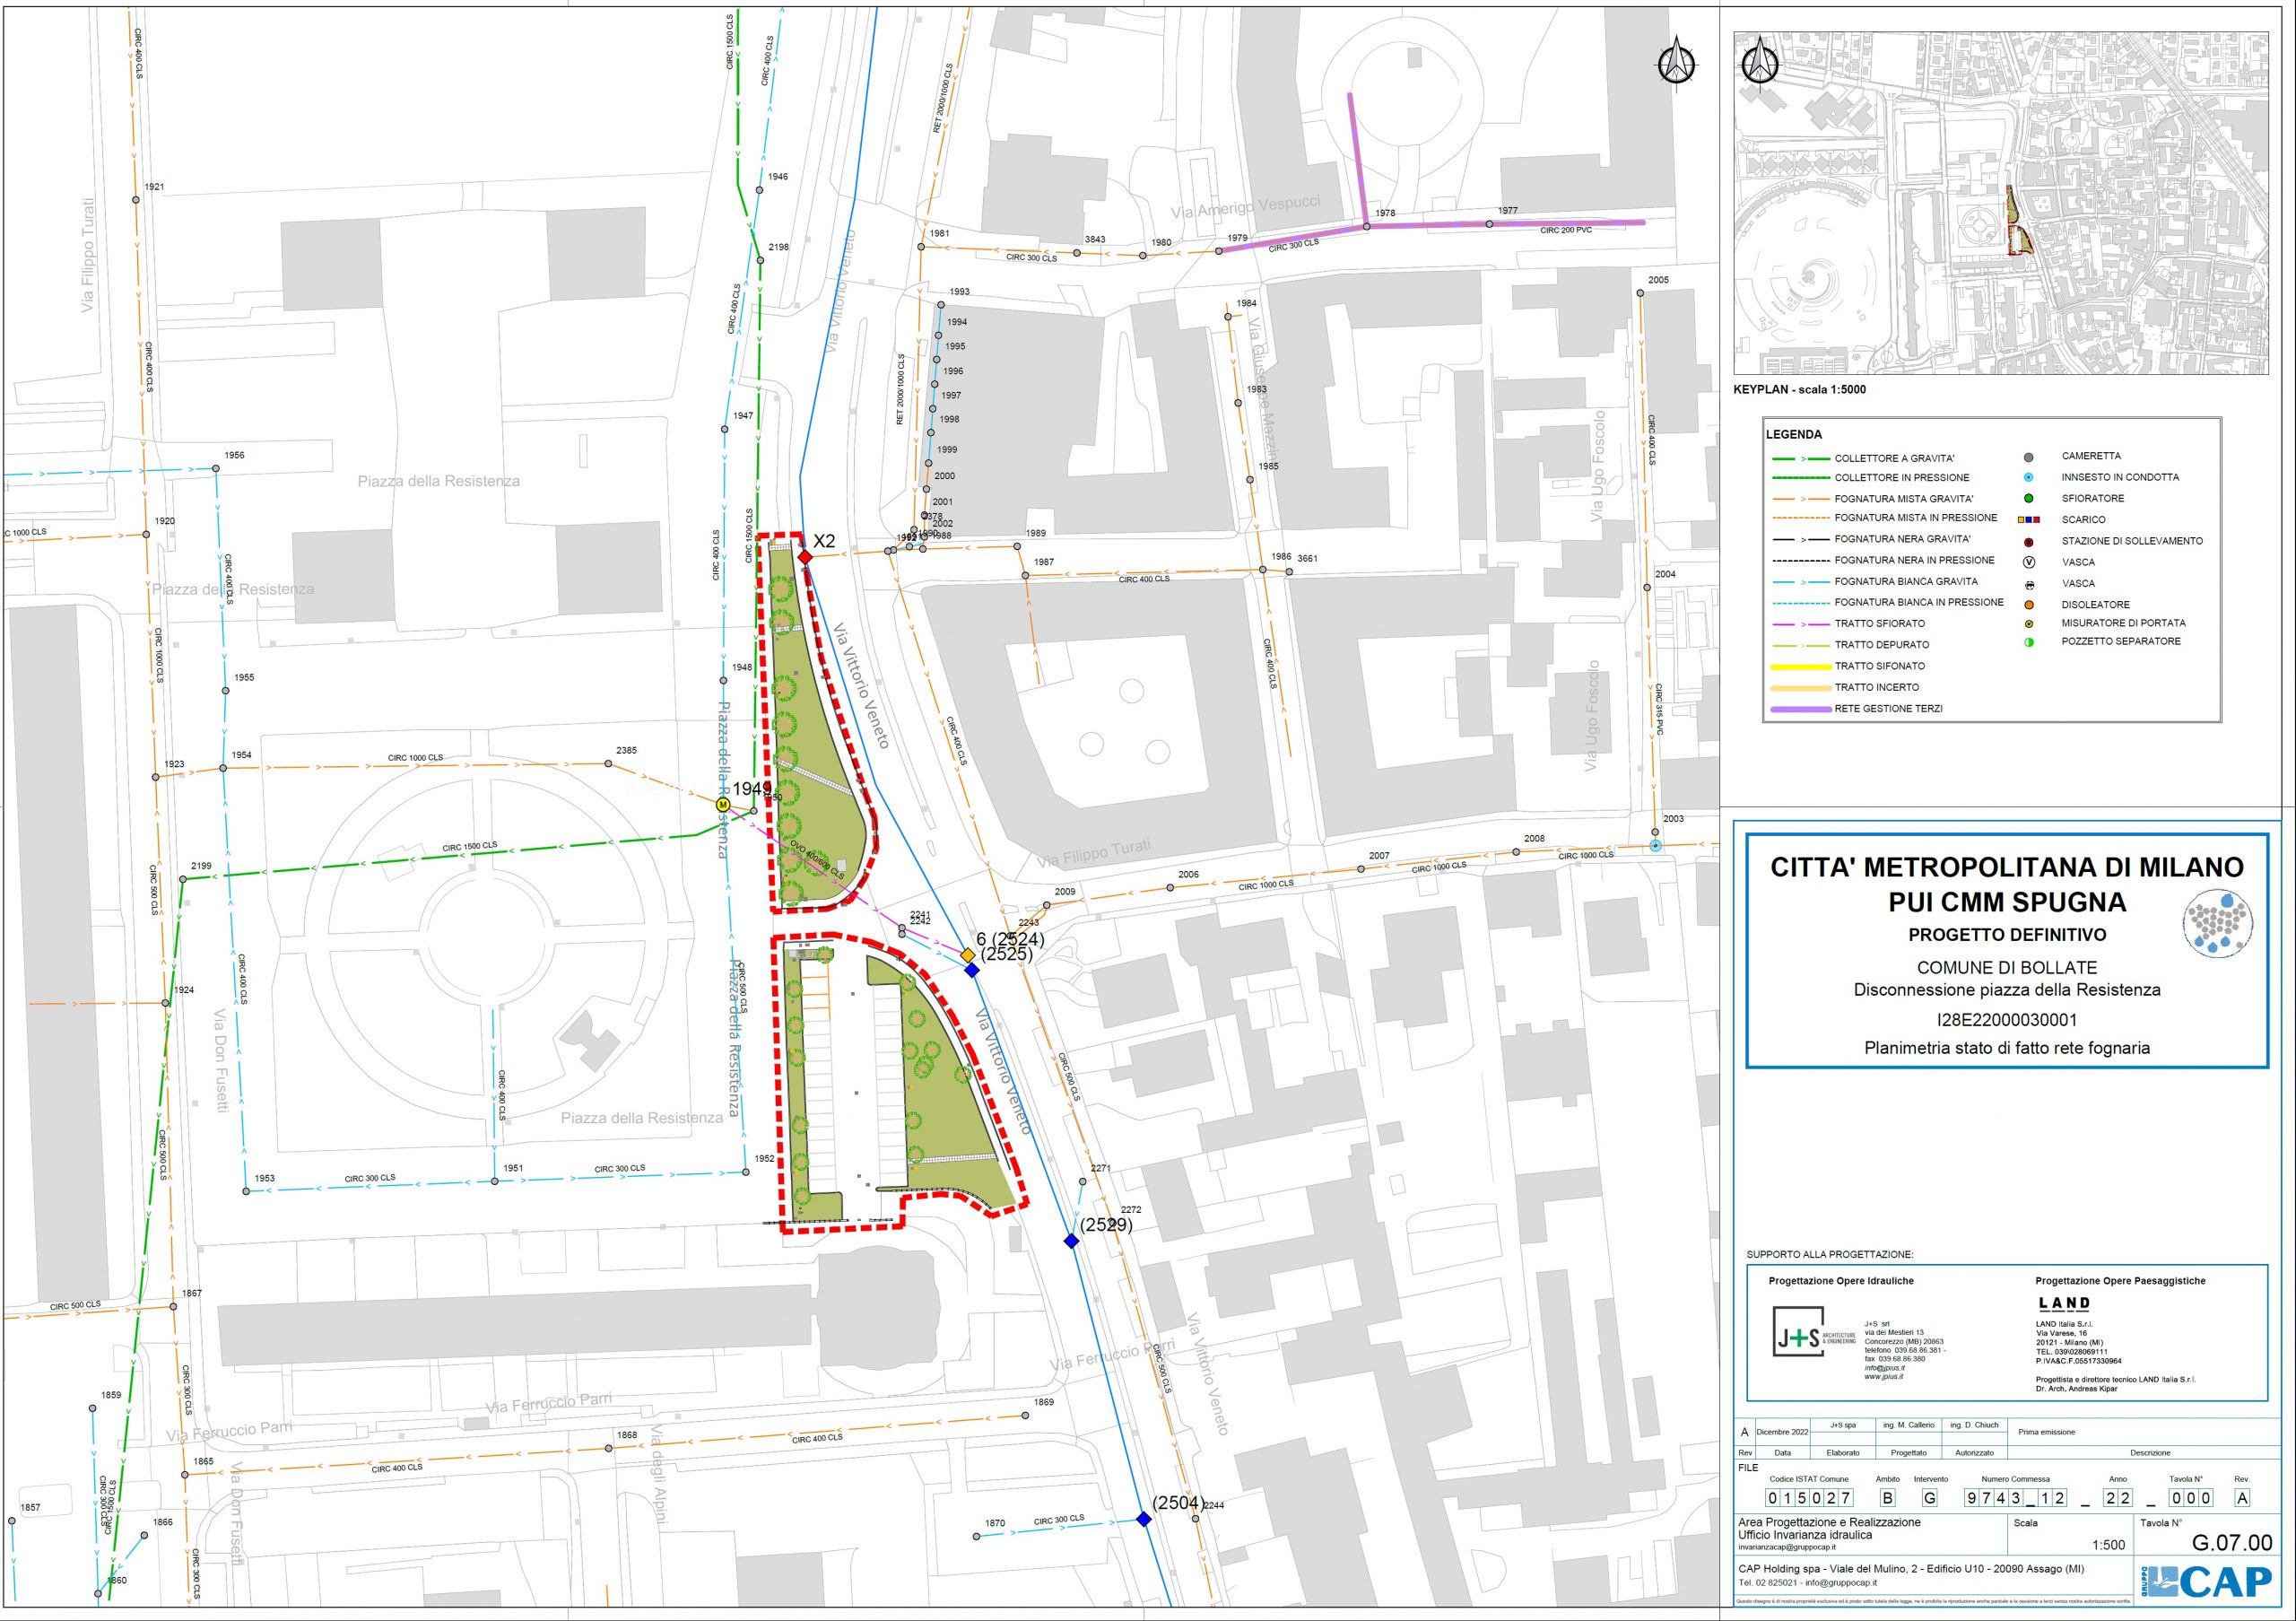The image size is (2296, 1621).
Task: Click the Planimetria stato di fatto rete fognaria title
Action: point(2007,1048)
